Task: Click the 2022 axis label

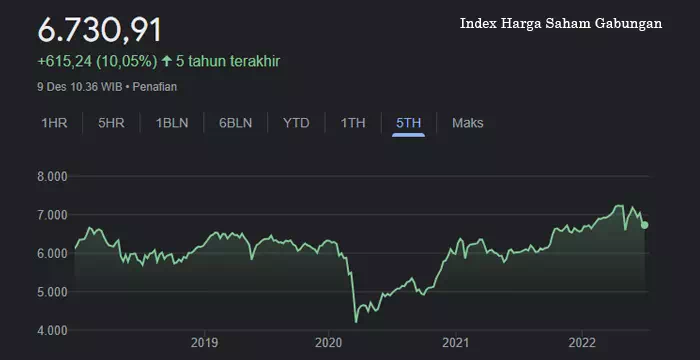Action: click(582, 343)
